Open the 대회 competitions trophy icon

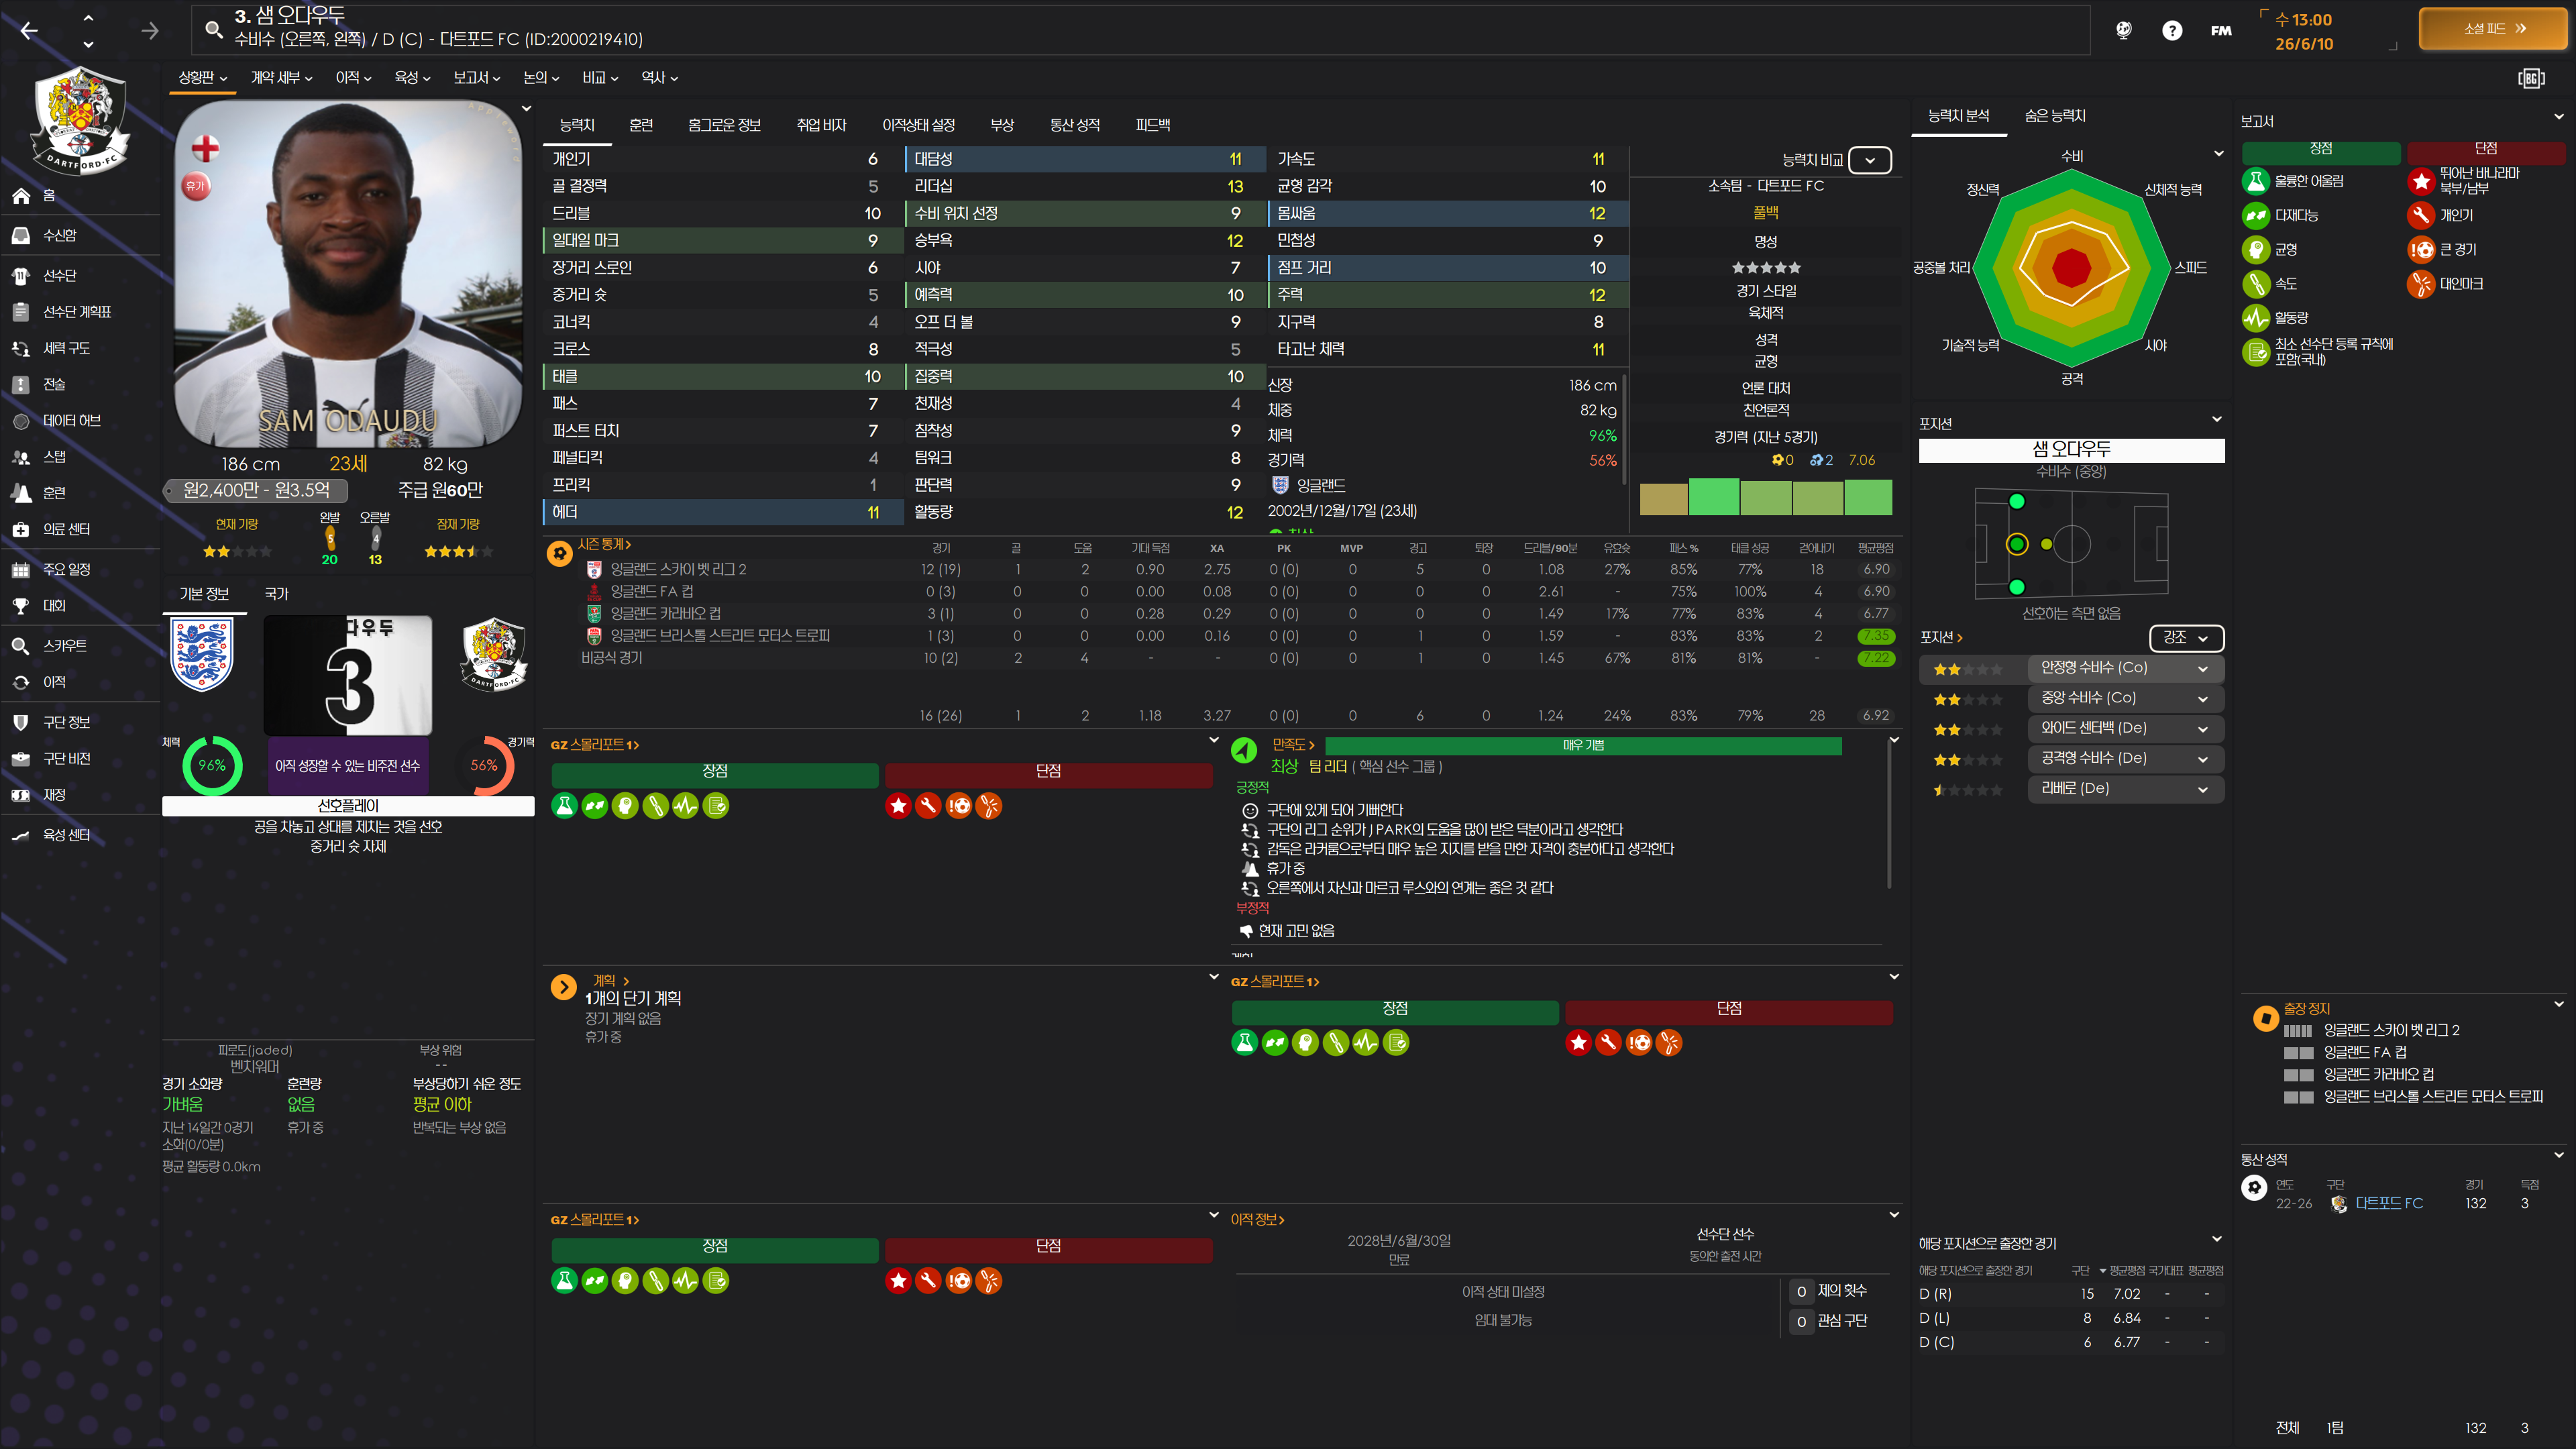21,606
